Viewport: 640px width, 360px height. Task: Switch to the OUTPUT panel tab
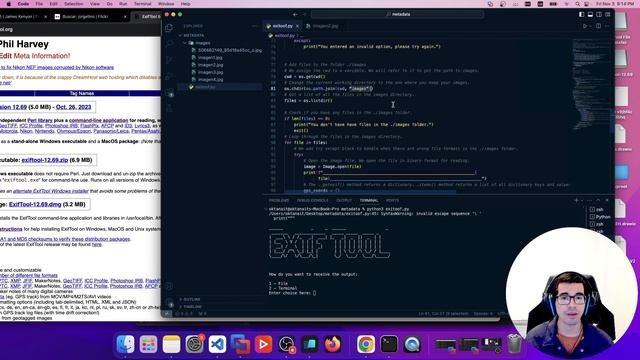pos(344,200)
